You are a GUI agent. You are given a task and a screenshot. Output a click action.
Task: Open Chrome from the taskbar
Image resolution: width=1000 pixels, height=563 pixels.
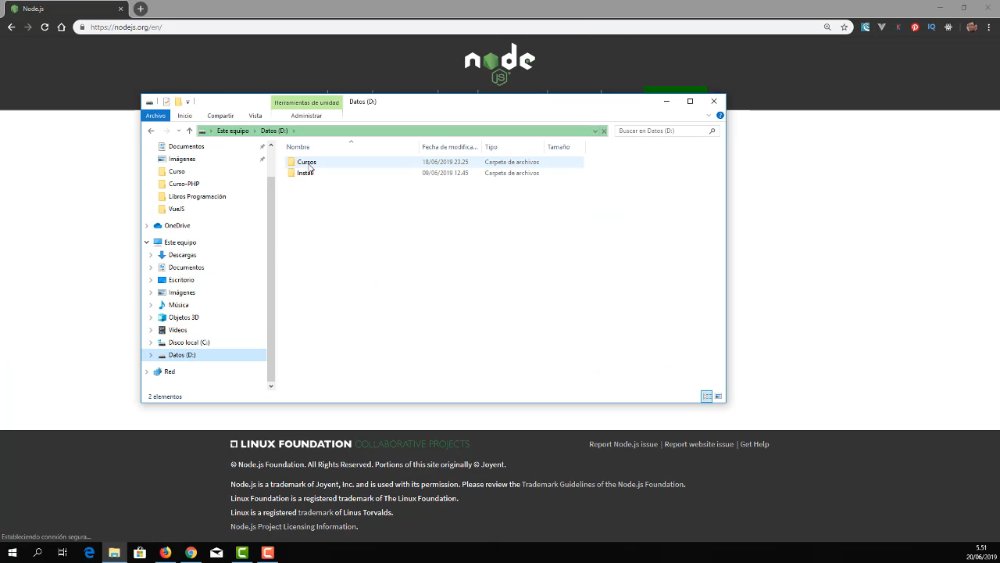point(191,552)
